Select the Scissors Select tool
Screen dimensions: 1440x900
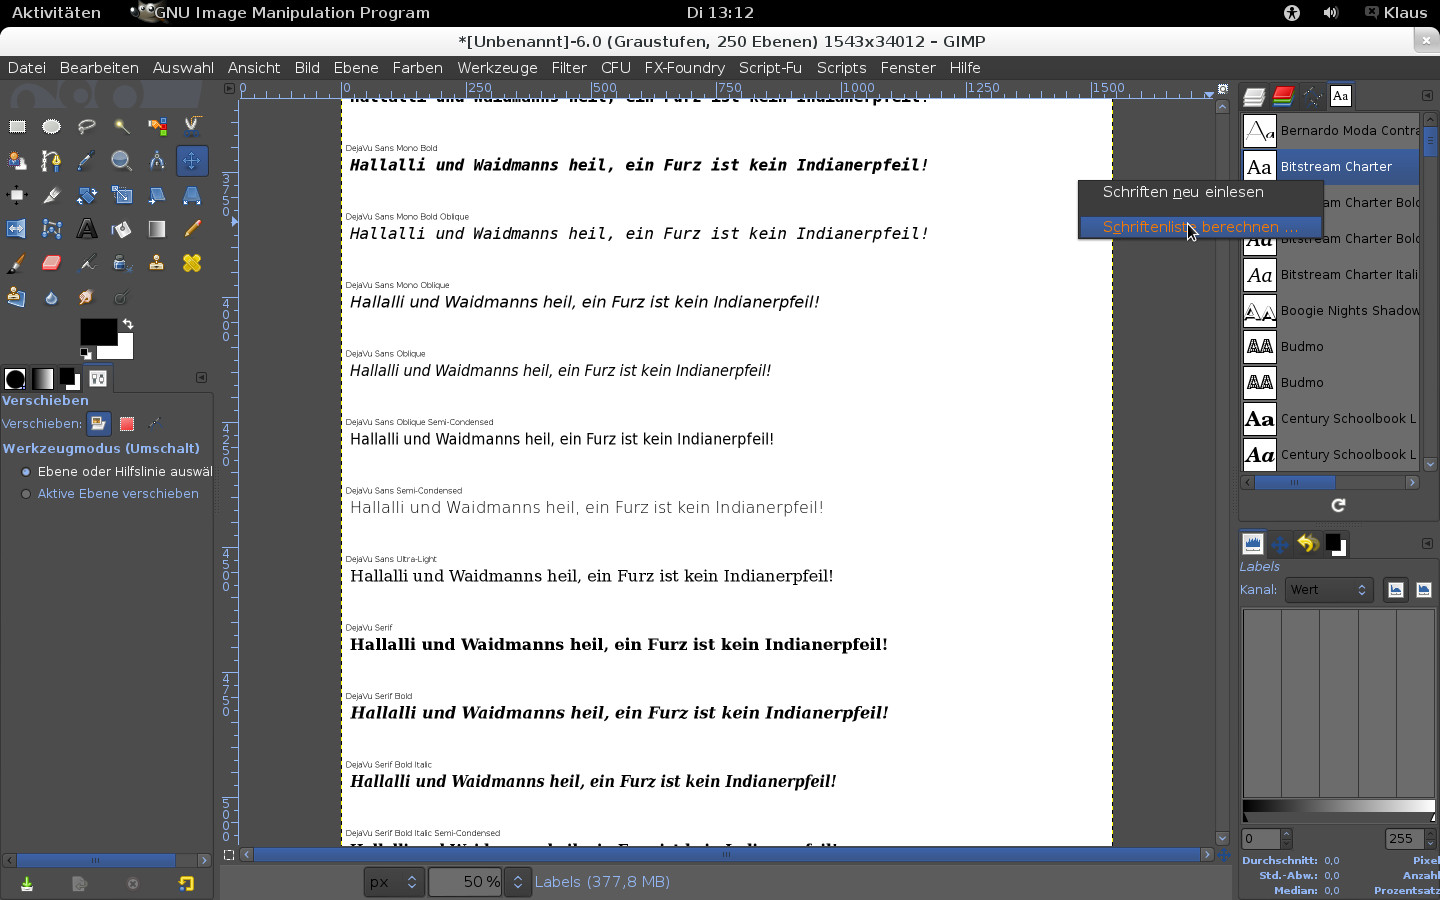pos(192,126)
